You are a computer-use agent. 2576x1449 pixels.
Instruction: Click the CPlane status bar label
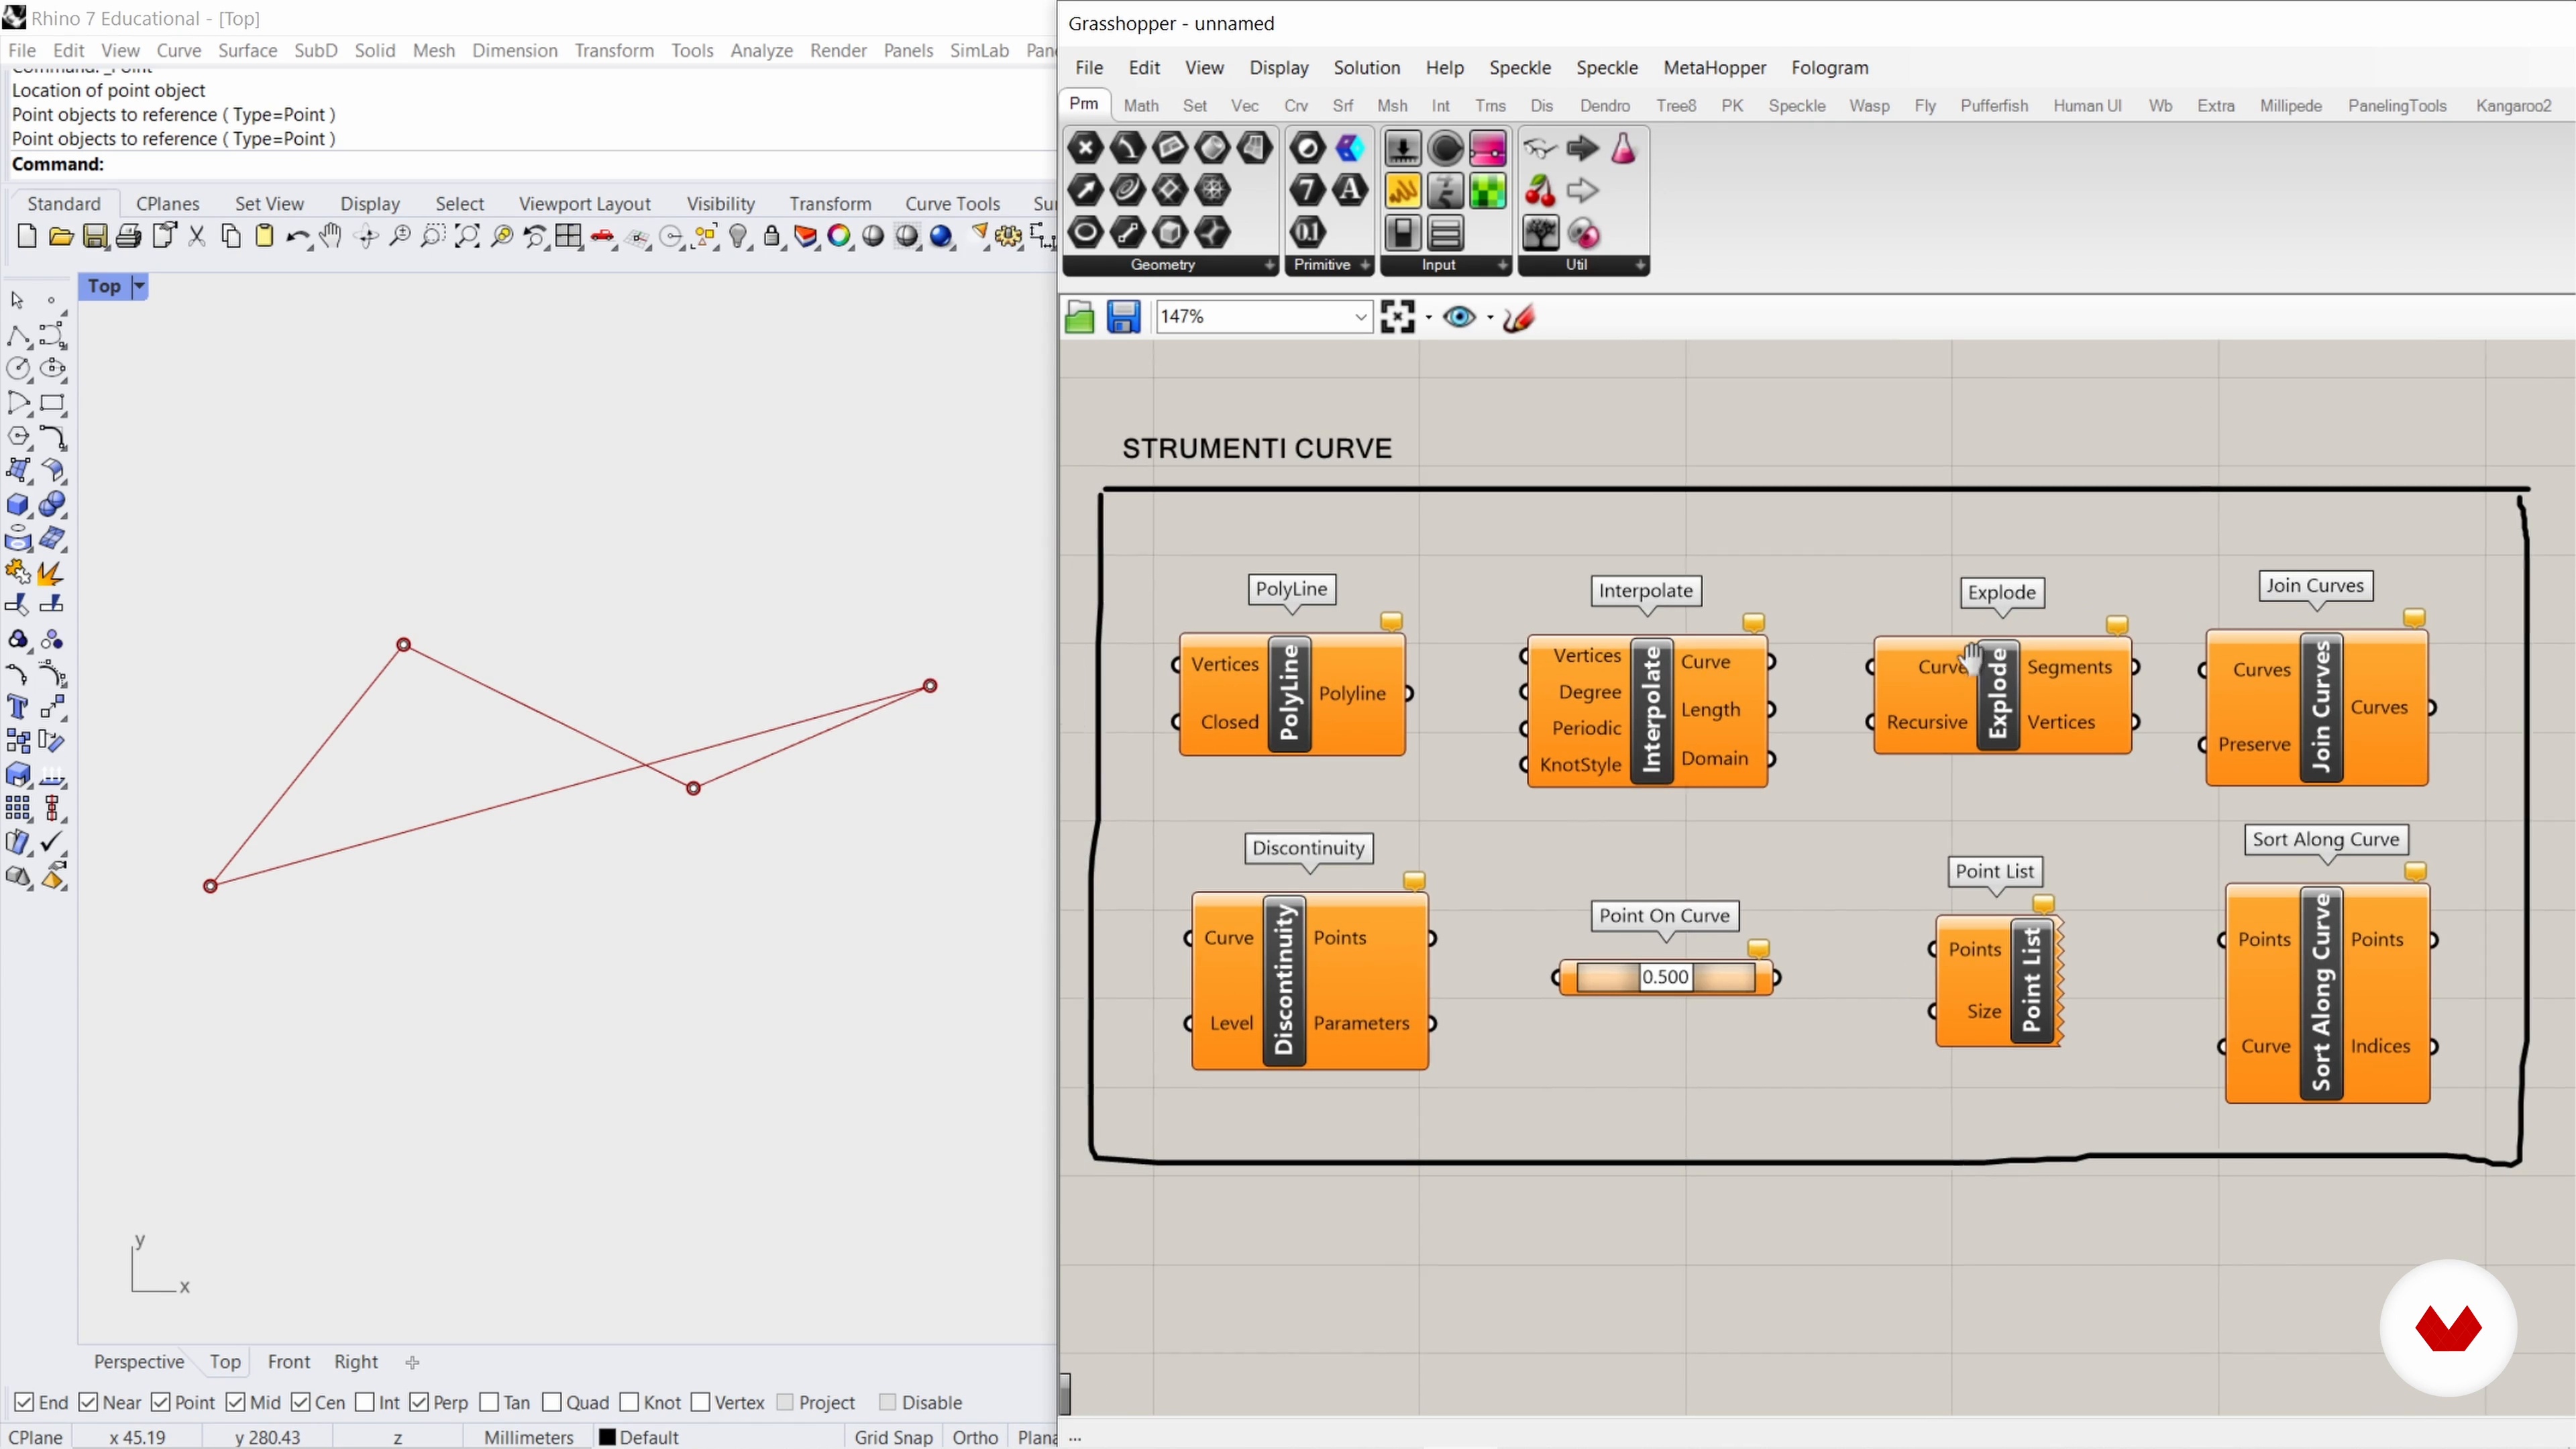click(x=35, y=1437)
